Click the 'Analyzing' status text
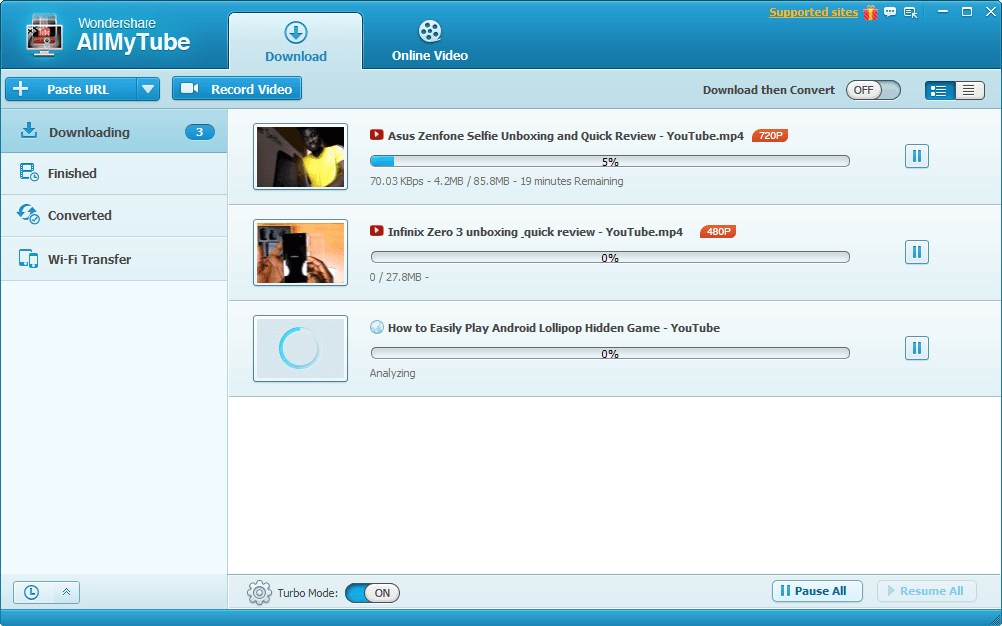The image size is (1002, 626). (392, 373)
